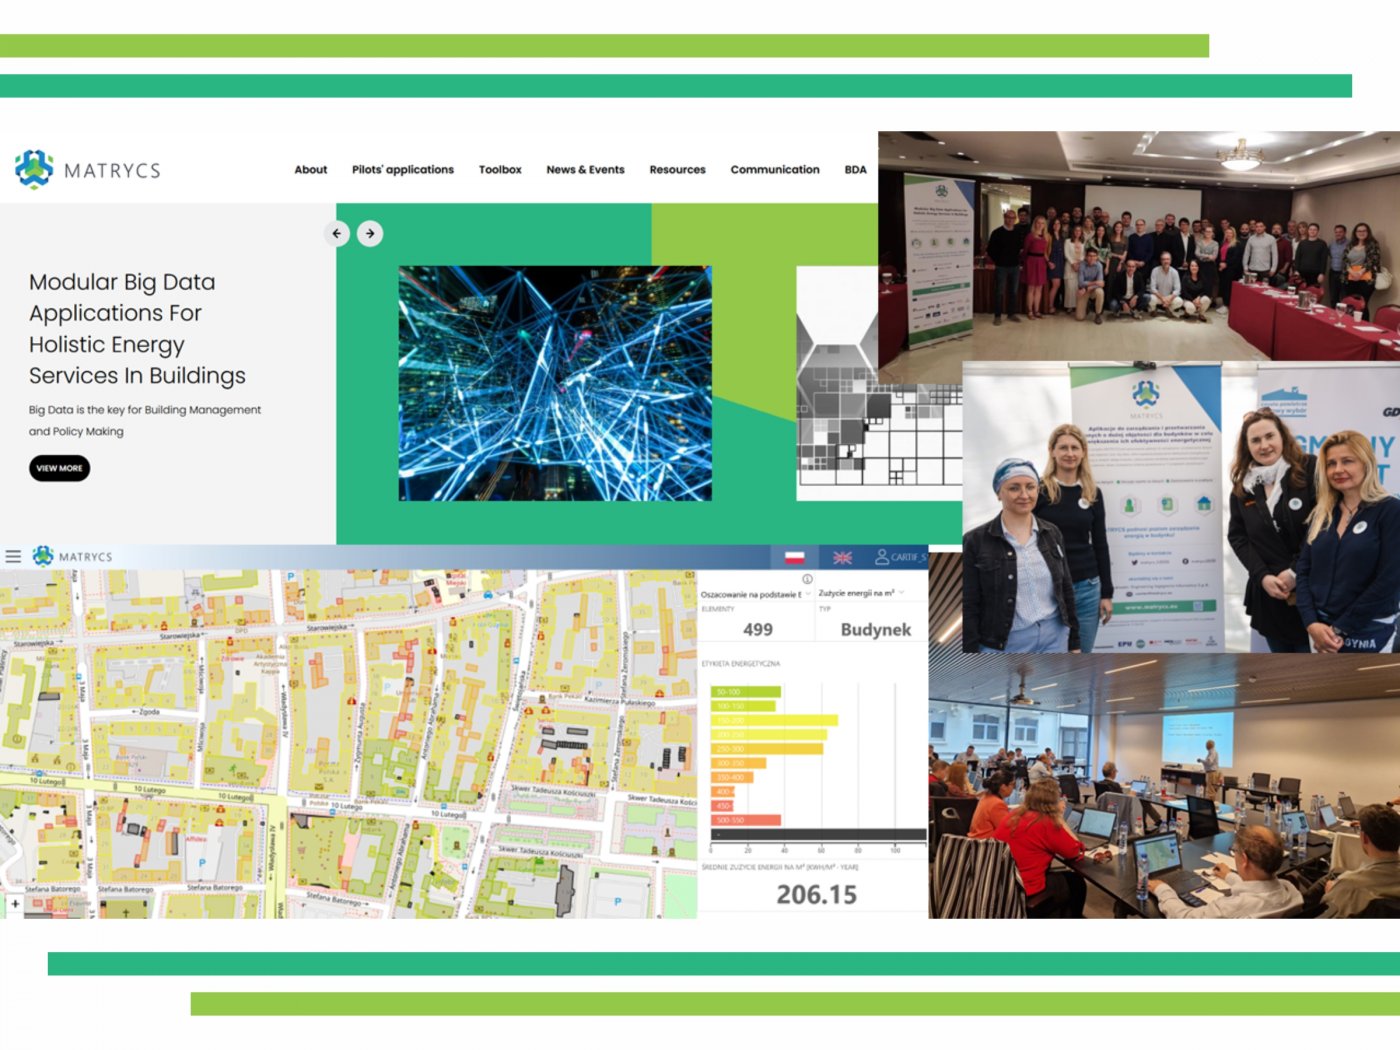
Task: Select the green 50-100 energy label bar
Action: pyautogui.click(x=746, y=691)
